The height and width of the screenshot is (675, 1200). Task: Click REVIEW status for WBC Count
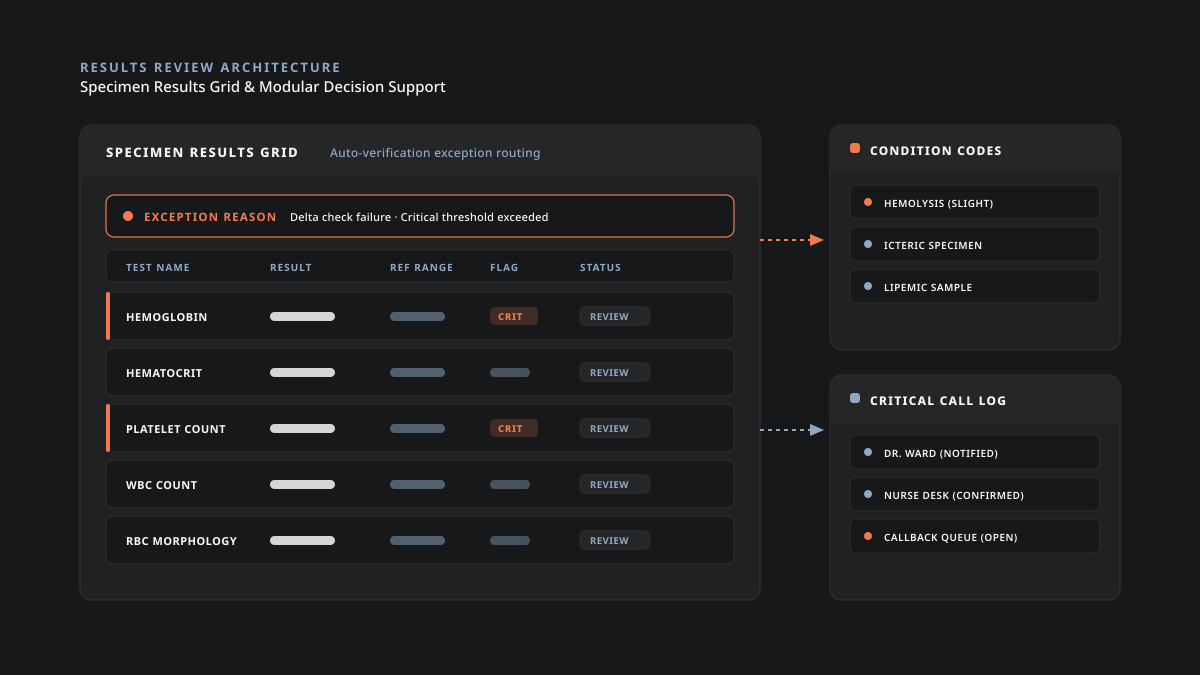[615, 484]
